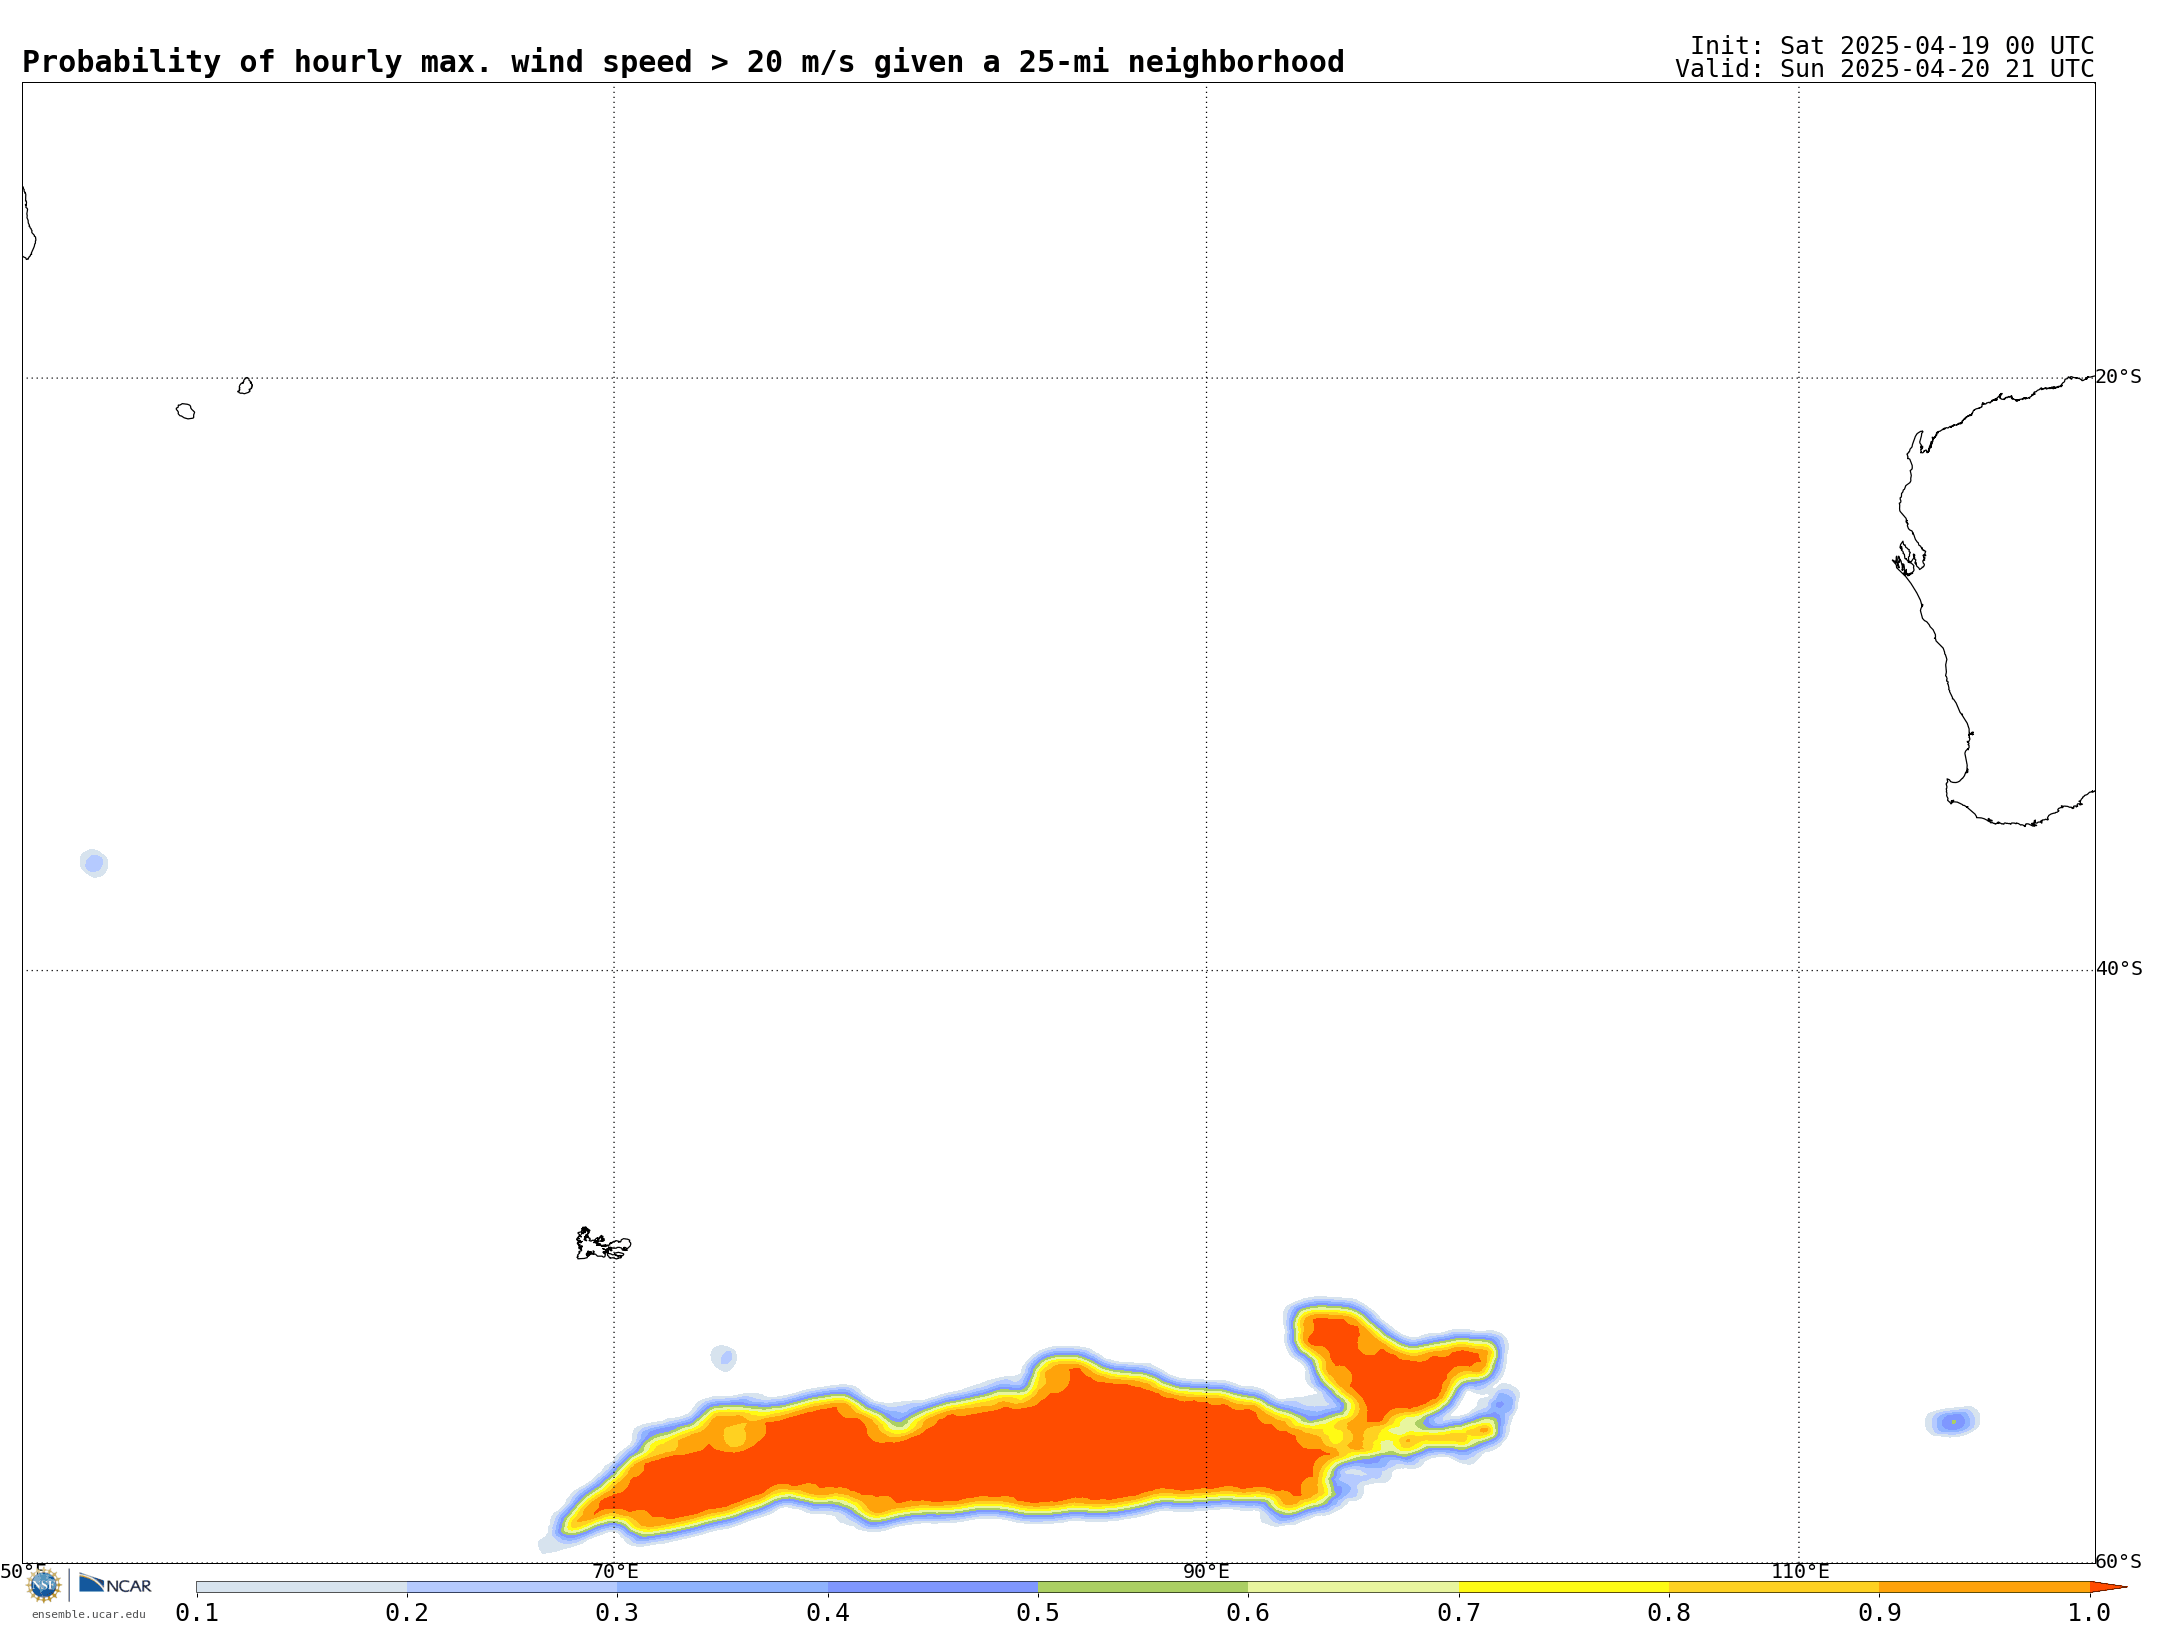This screenshot has height=1626, width=2160.
Task: Click the 0.2–0.3 light blue colorbar segment
Action: pyautogui.click(x=512, y=1587)
